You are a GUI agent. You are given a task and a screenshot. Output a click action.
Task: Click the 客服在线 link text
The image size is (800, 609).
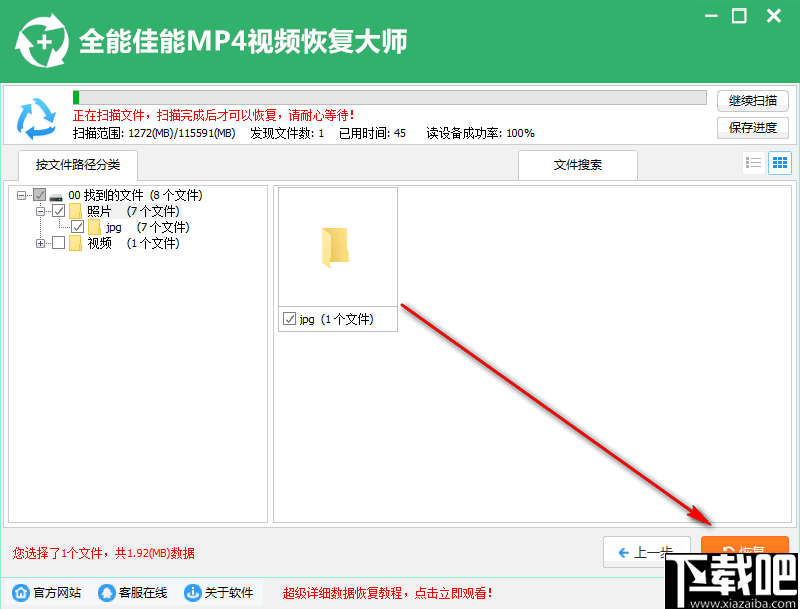(x=143, y=593)
